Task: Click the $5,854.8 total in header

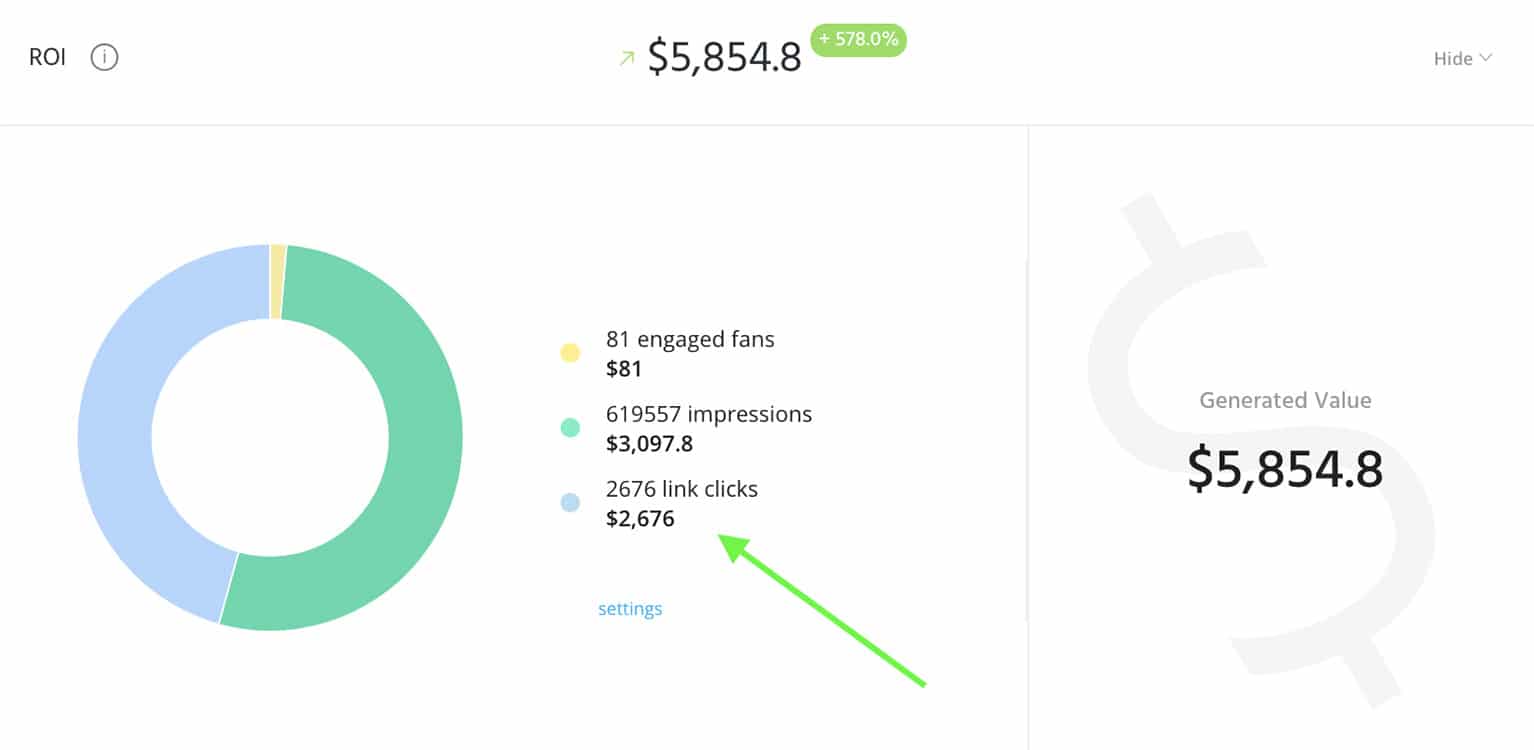Action: click(x=725, y=57)
